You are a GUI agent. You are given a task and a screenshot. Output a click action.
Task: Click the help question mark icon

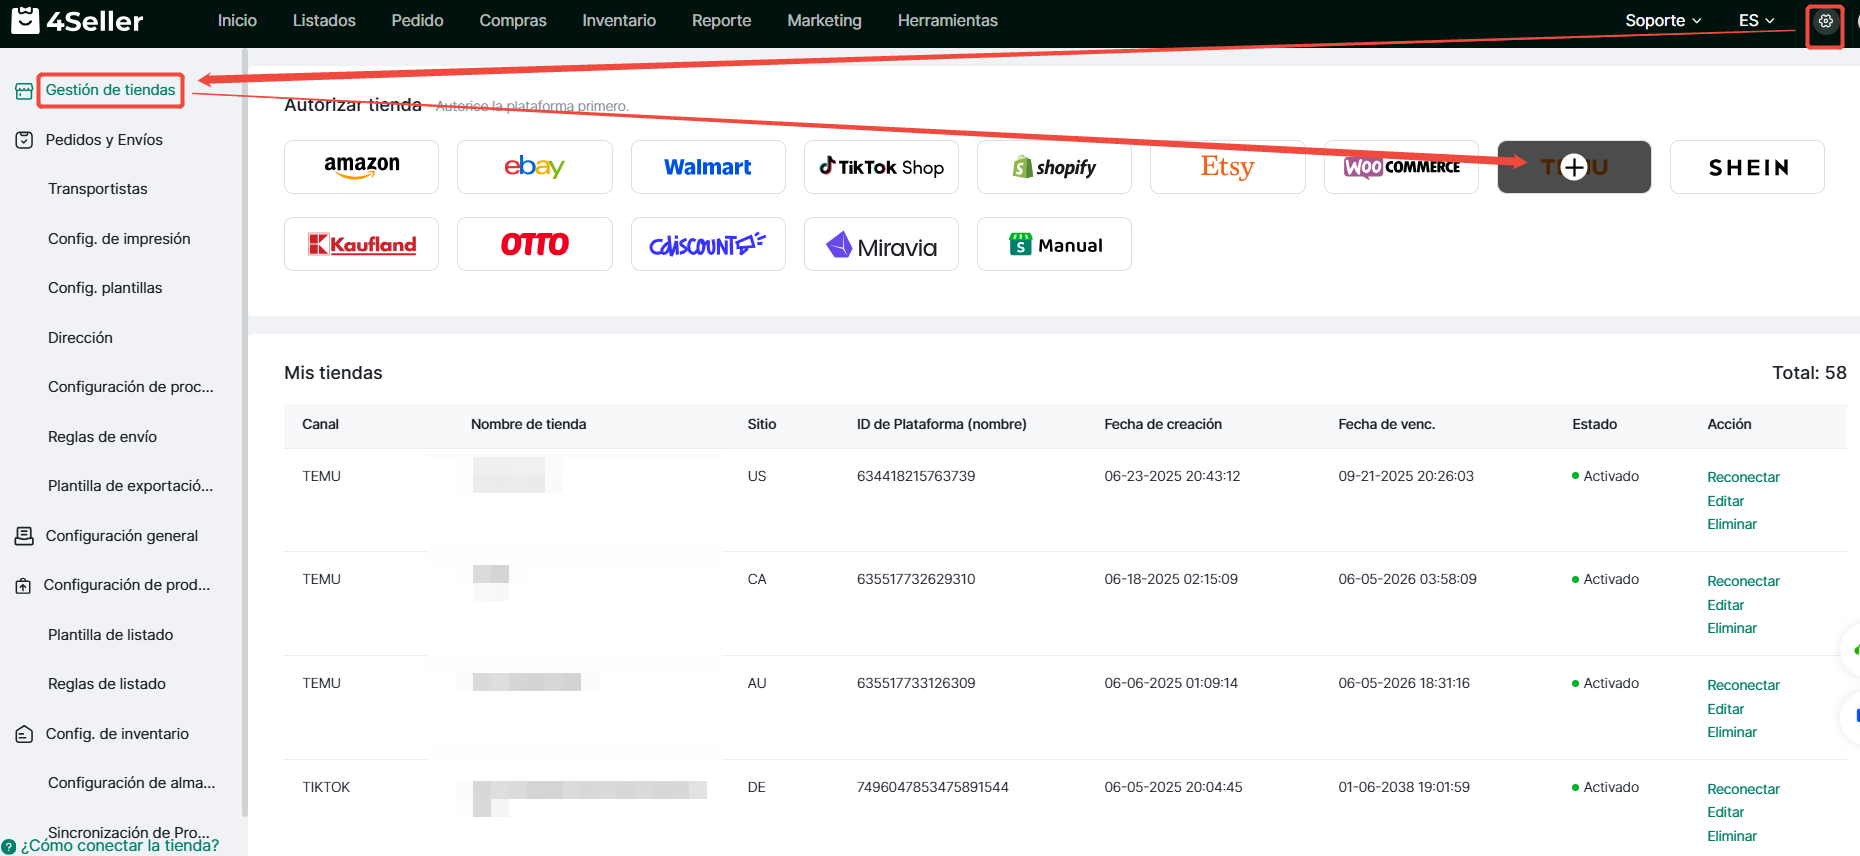9,846
